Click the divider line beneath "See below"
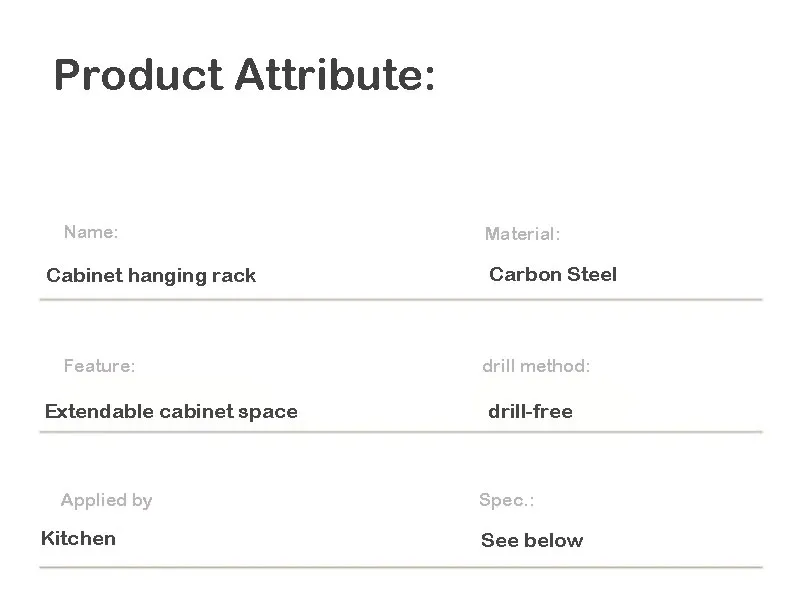The image size is (800, 592). [x=620, y=567]
